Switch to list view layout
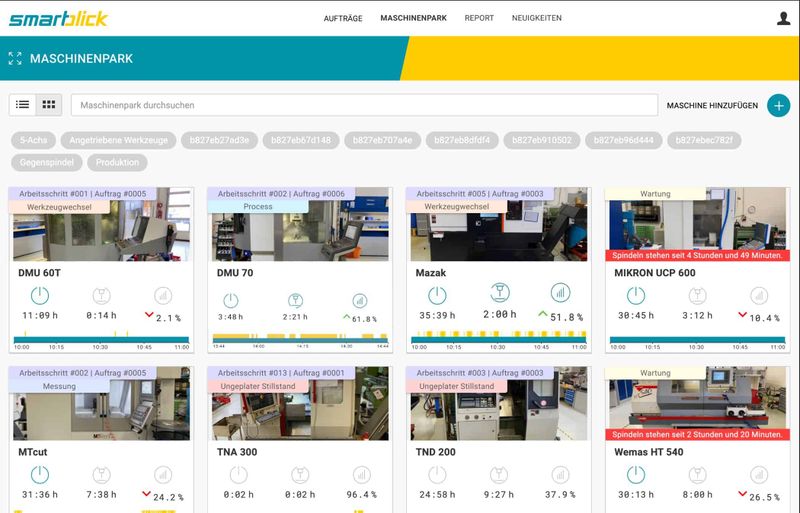Viewport: 800px width, 513px height. pos(23,104)
